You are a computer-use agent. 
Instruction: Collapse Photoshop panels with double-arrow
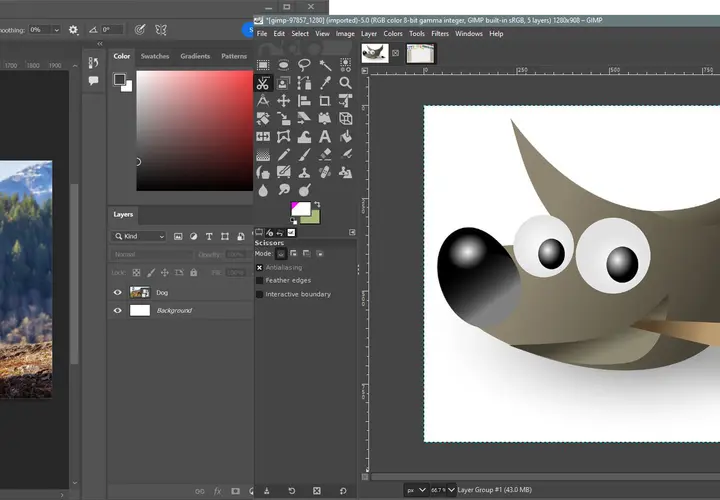tap(100, 44)
